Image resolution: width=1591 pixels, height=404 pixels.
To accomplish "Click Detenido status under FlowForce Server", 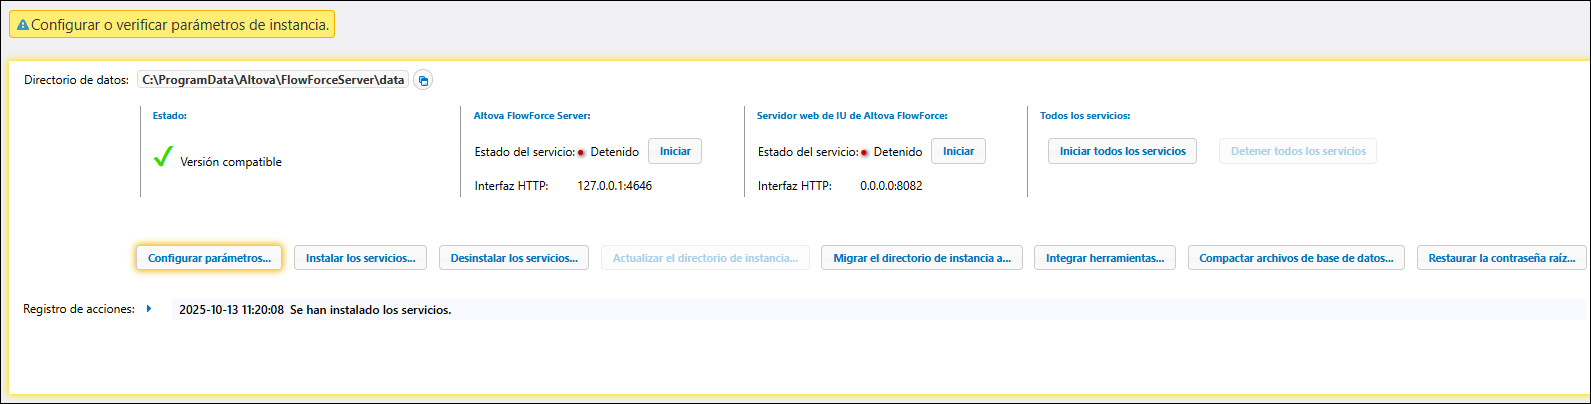I will pyautogui.click(x=615, y=152).
